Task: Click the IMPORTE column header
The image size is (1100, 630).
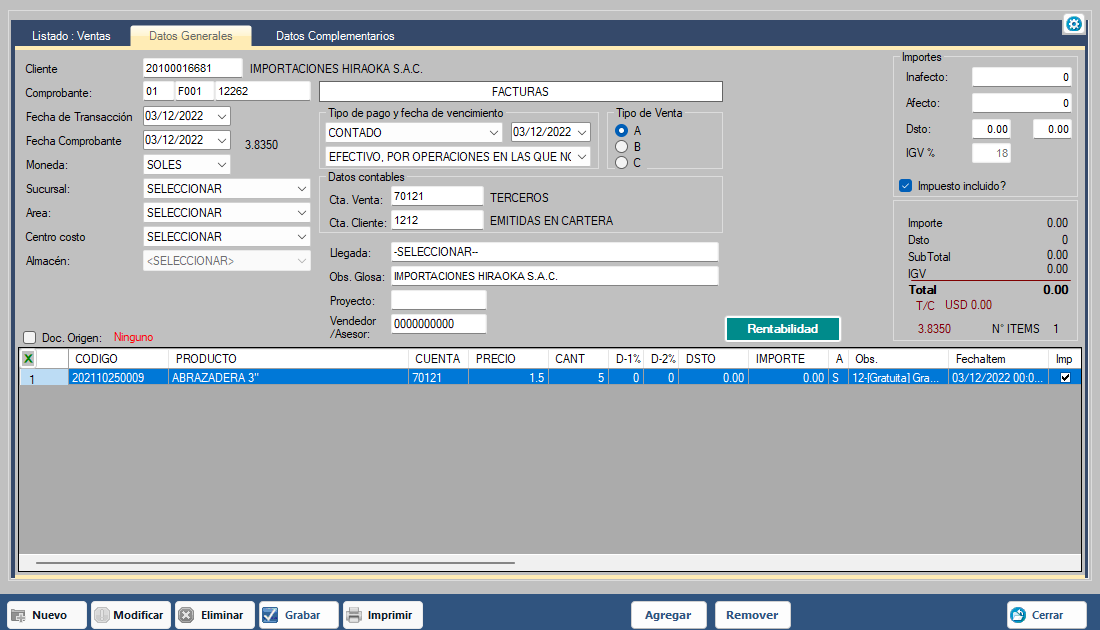Action: pos(789,358)
